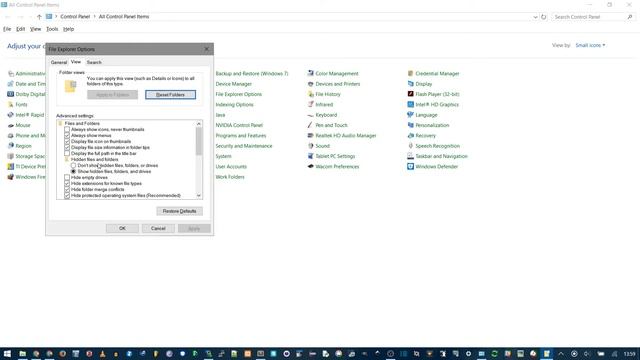
Task: Open Recovery icon in Control Panel
Action: pyautogui.click(x=411, y=136)
